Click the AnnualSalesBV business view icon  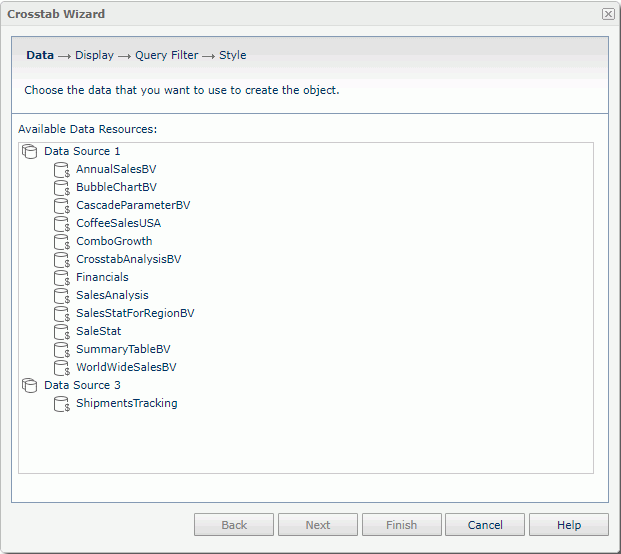(62, 170)
